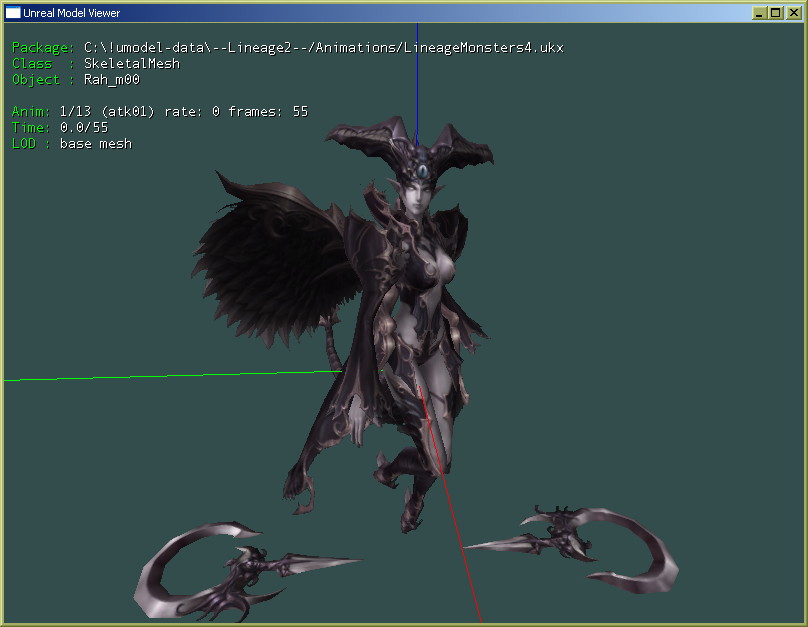
Task: Click the rate: 0 value
Action: point(192,112)
